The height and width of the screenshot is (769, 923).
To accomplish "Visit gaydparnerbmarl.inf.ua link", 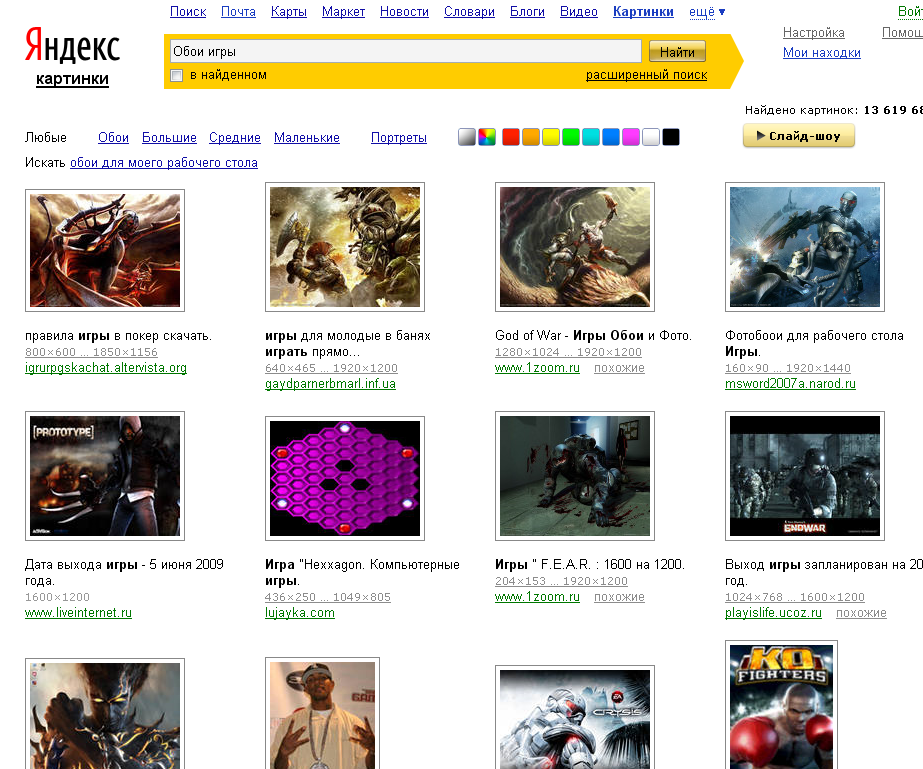I will 330,383.
